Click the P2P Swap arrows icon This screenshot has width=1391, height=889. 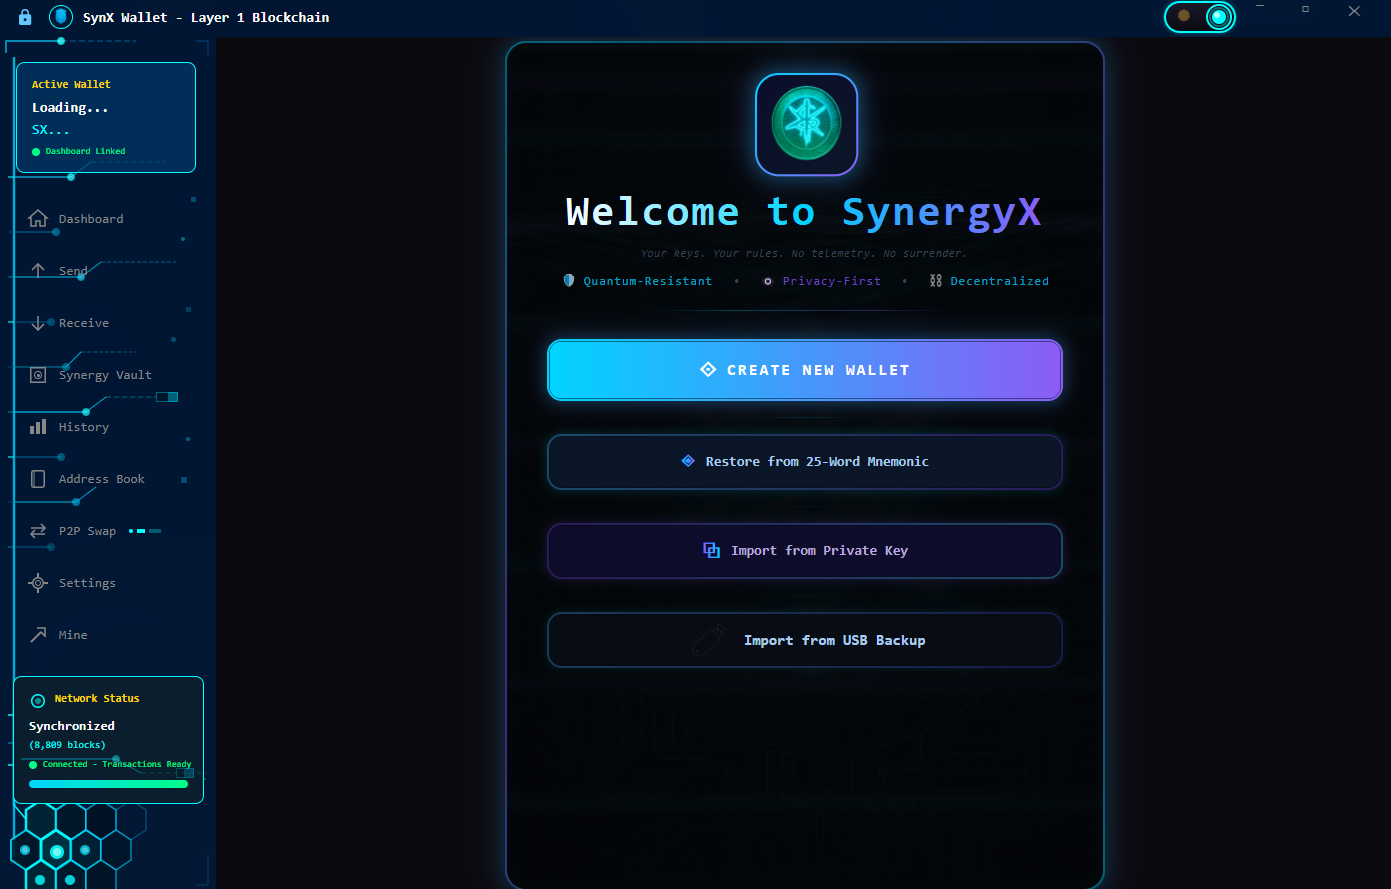[38, 531]
